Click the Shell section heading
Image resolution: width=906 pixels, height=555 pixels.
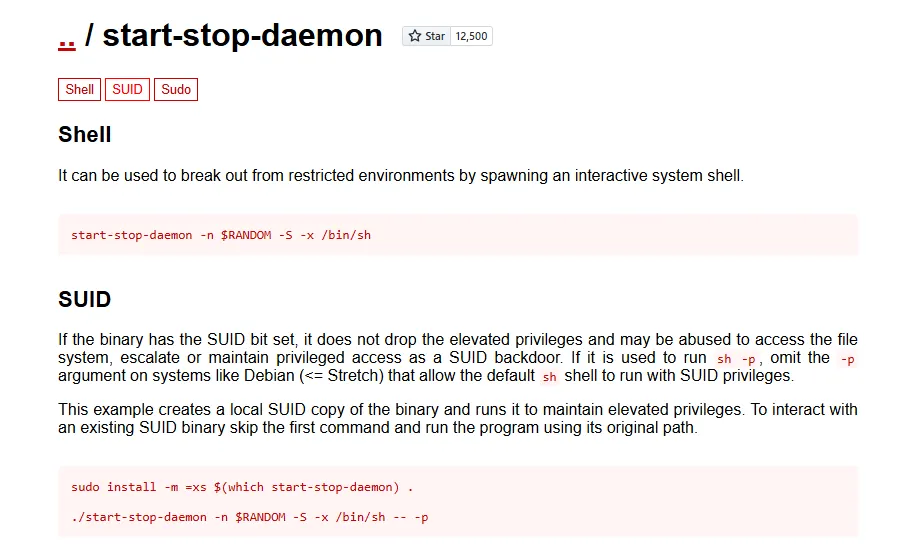point(85,135)
